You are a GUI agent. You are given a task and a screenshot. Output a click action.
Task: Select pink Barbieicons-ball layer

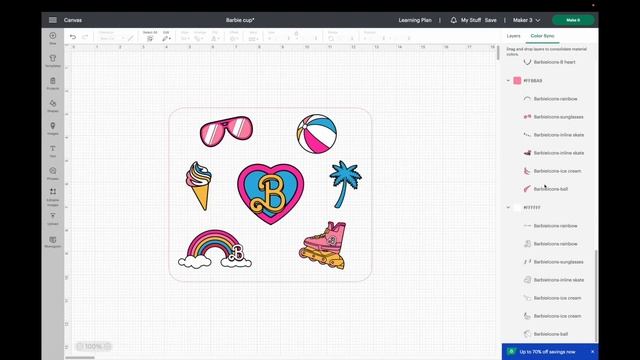point(546,189)
